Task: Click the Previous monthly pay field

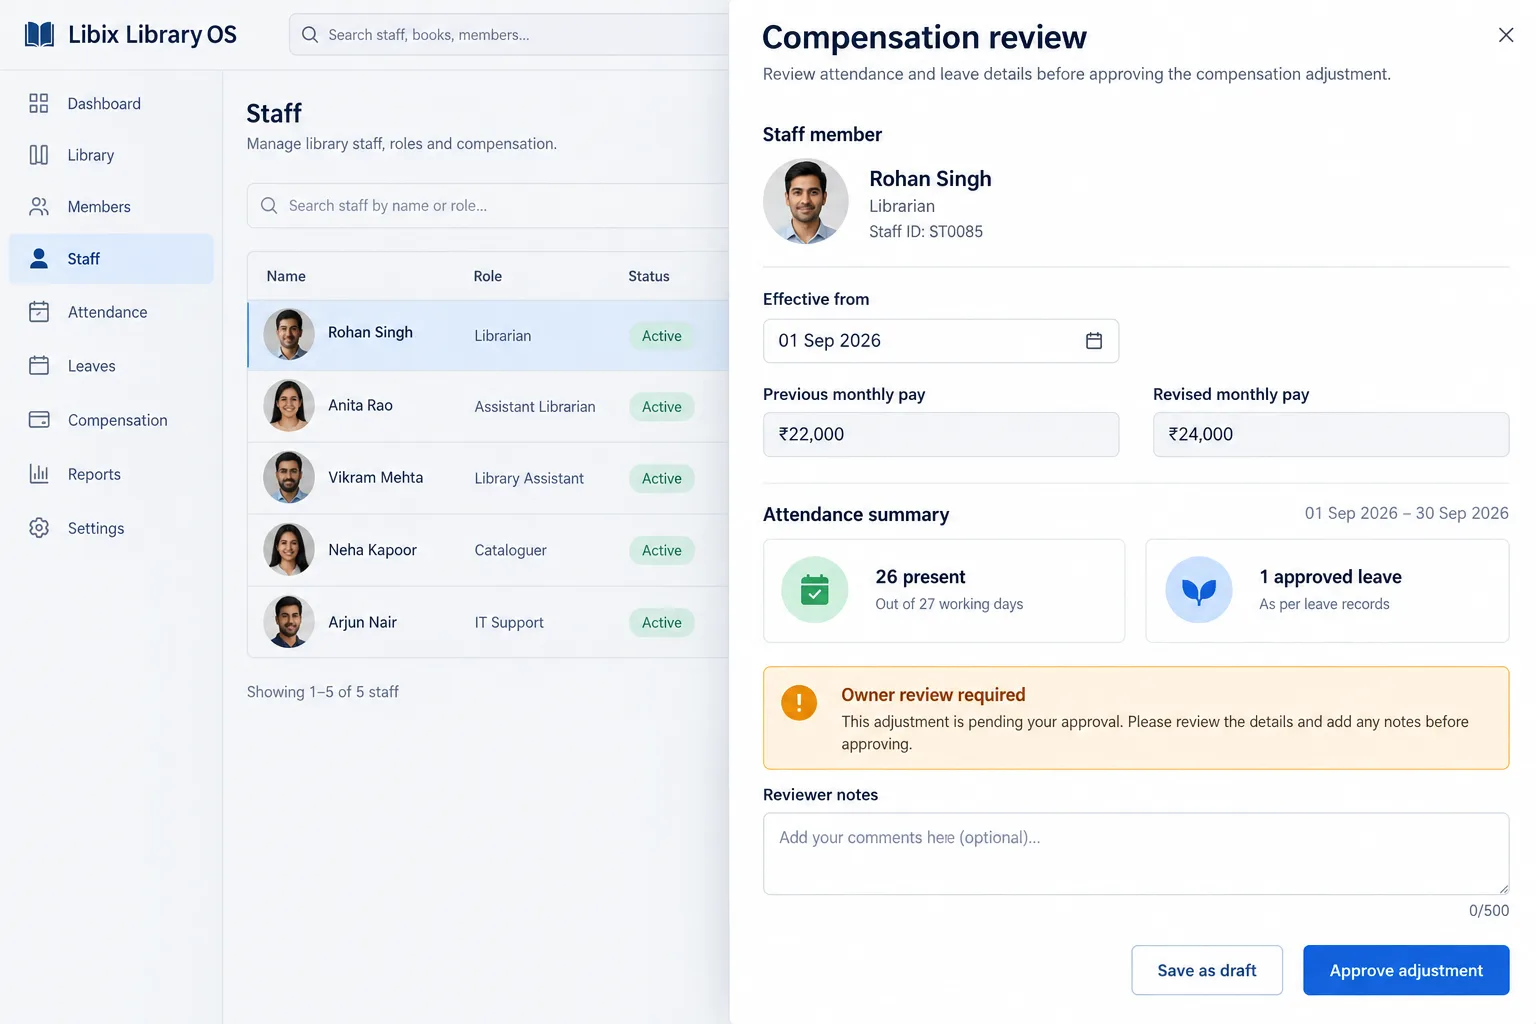Action: click(x=941, y=434)
